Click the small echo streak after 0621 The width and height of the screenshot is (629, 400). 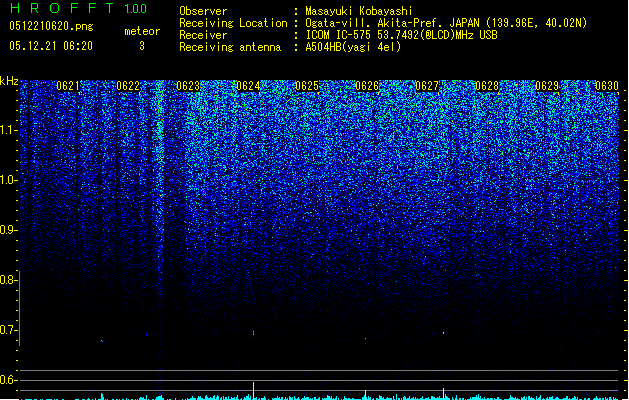coord(102,341)
